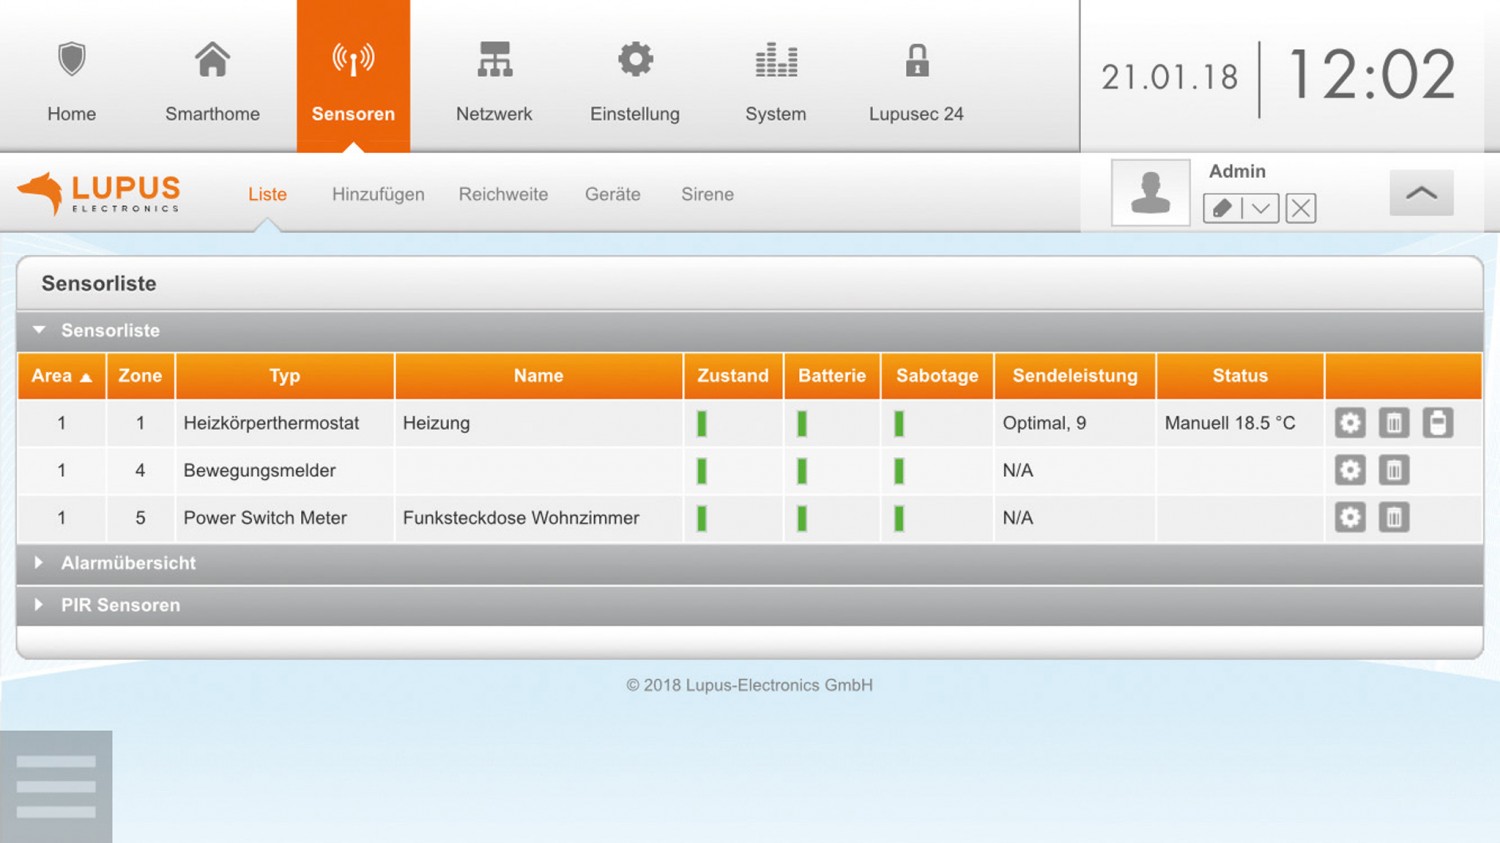Open the Geräte submenu
Viewport: 1500px width, 843px height.
click(613, 194)
